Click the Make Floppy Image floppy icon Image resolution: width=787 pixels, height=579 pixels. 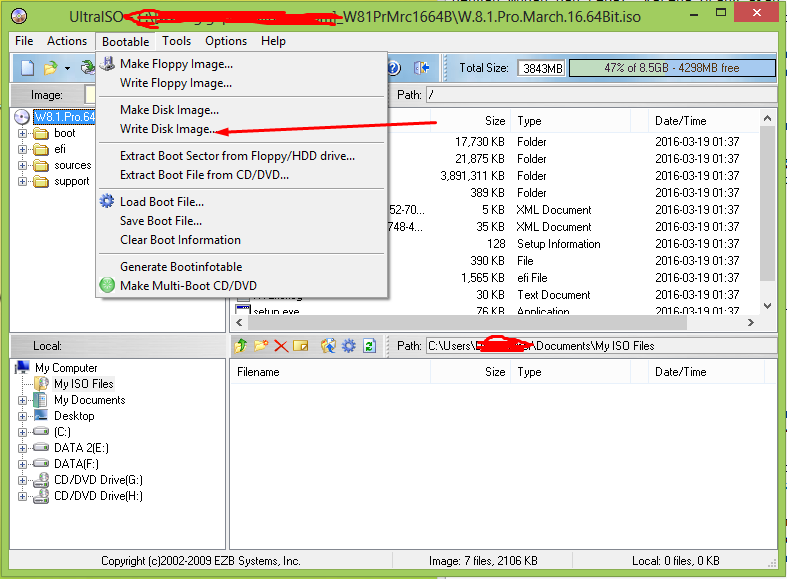(x=107, y=64)
